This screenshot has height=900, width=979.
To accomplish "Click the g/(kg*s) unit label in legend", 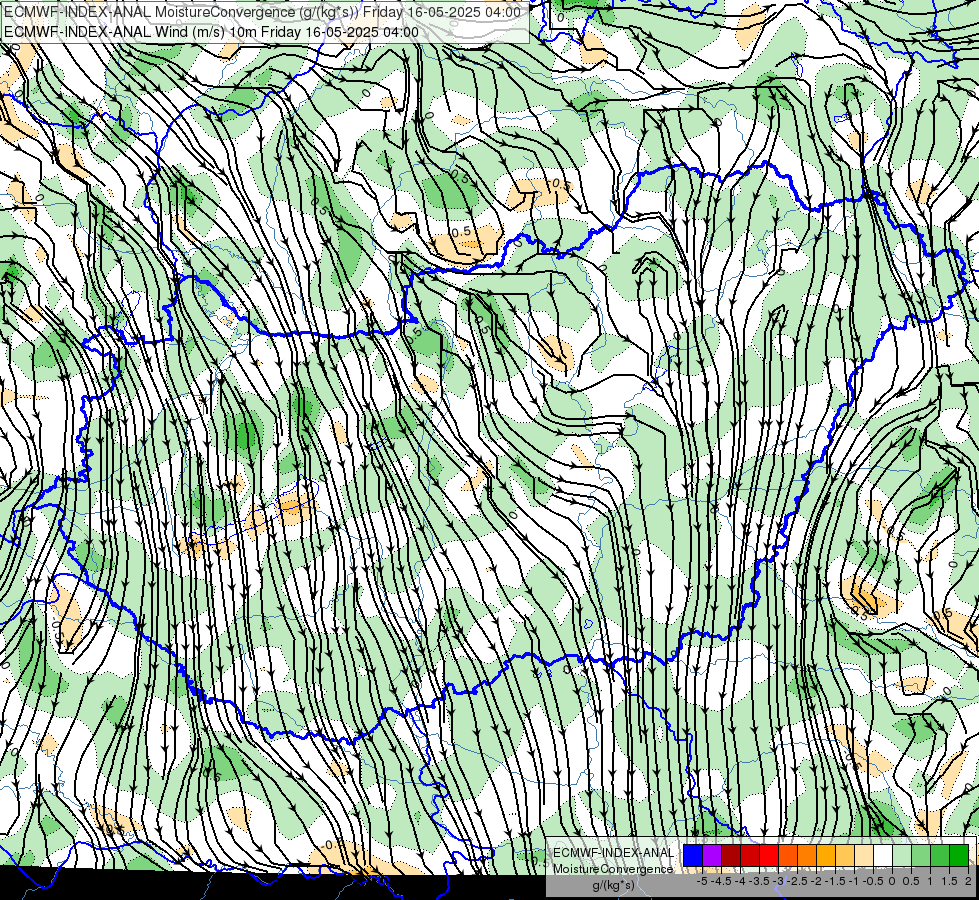I will tap(613, 885).
